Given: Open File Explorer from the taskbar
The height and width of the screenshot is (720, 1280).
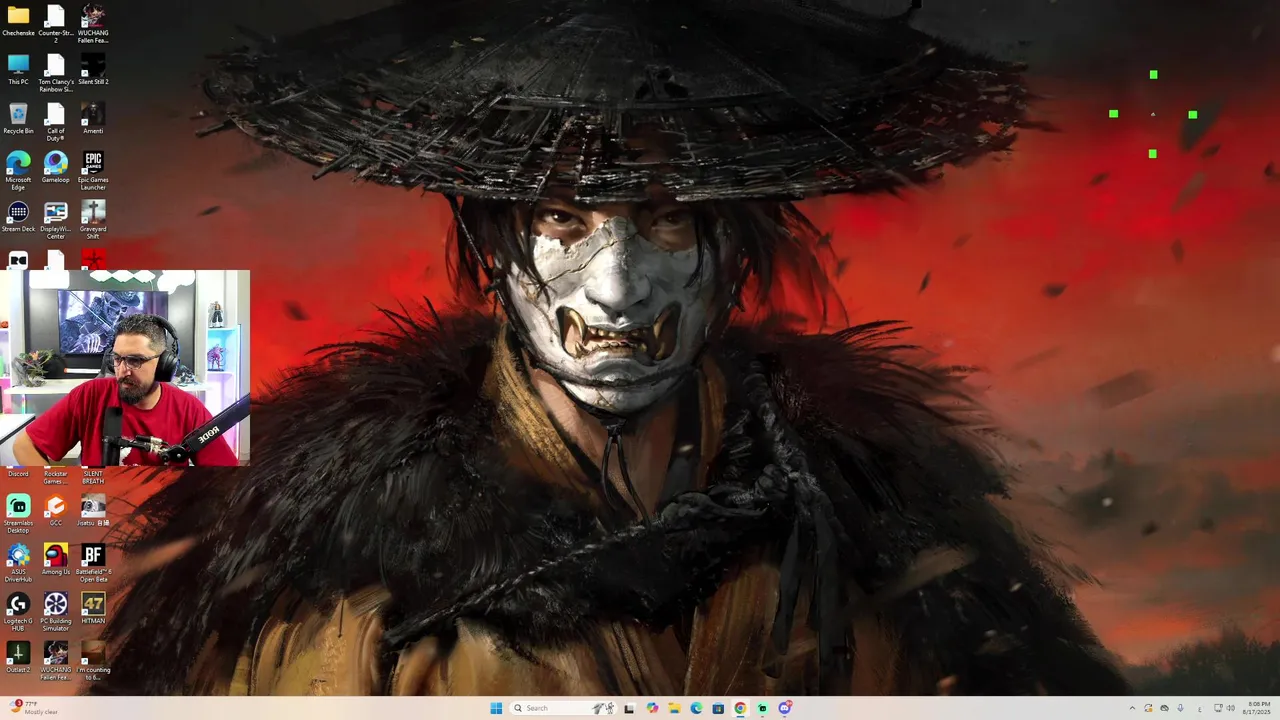Looking at the screenshot, I should (674, 708).
